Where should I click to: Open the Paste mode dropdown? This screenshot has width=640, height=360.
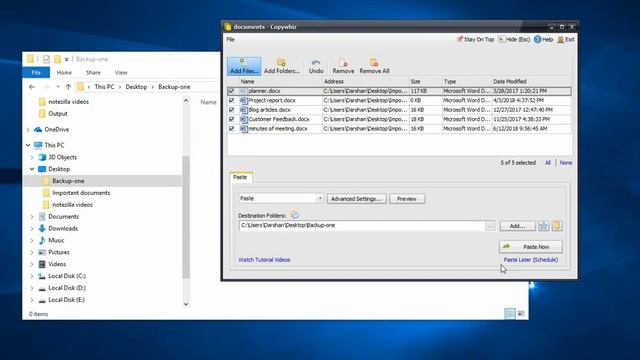320,198
